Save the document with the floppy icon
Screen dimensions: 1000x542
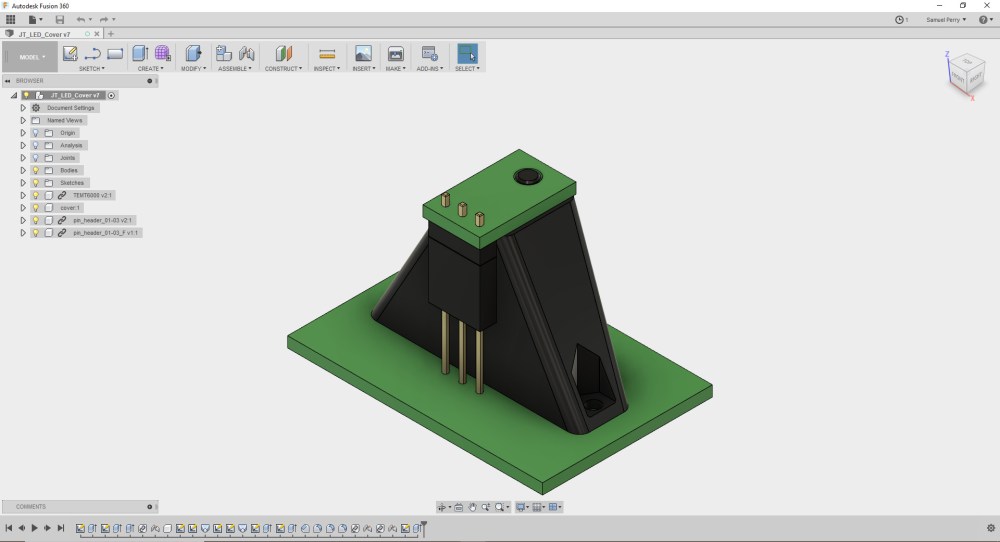pos(60,19)
